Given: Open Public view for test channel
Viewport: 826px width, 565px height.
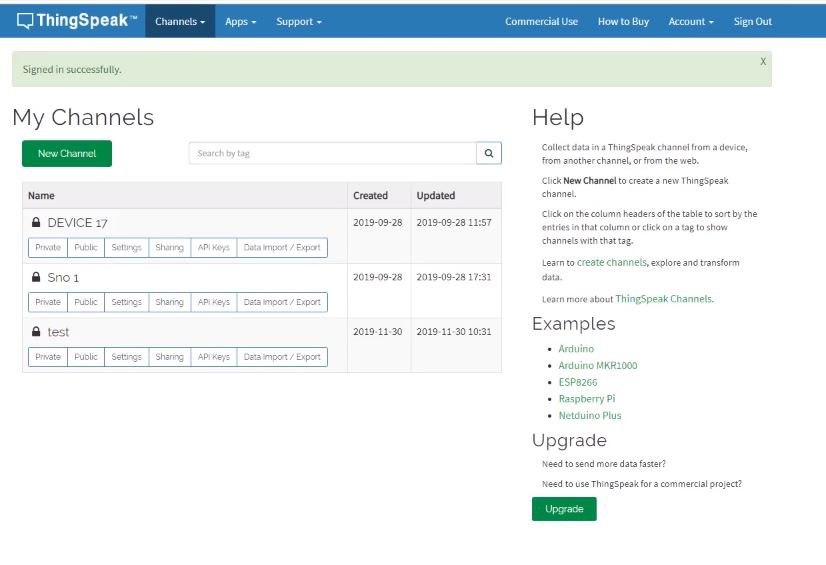Looking at the screenshot, I should point(86,357).
